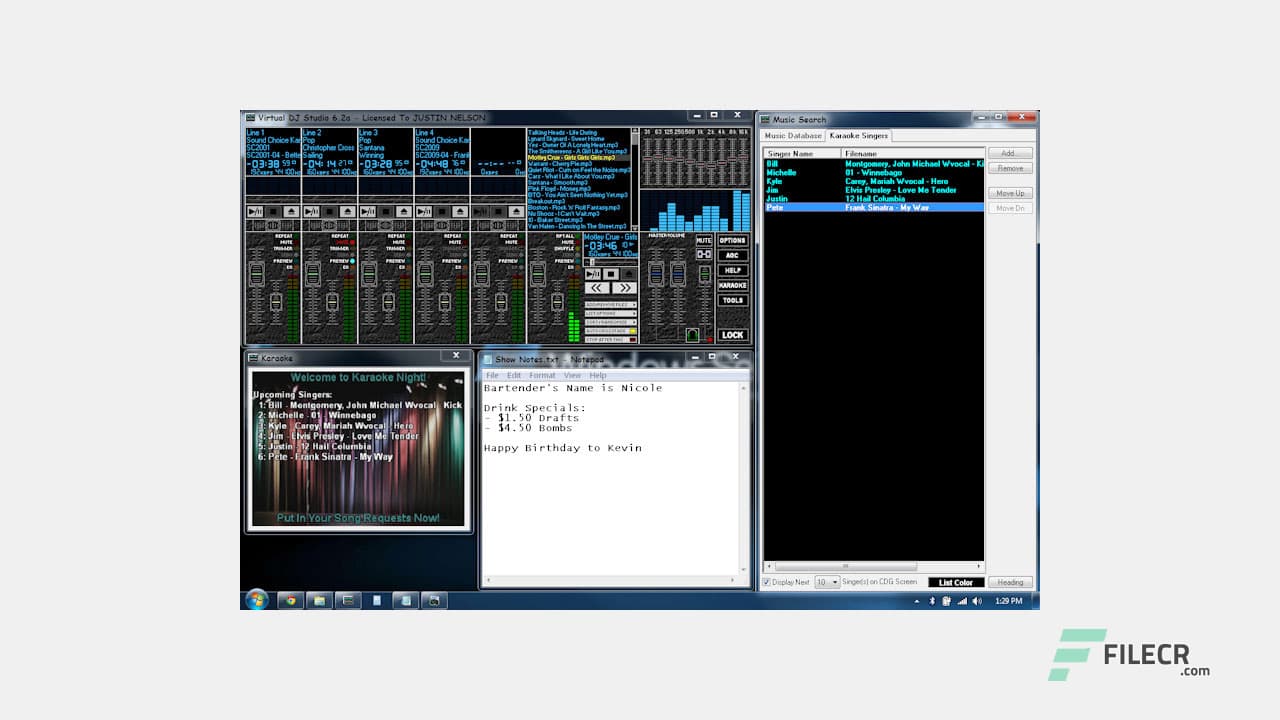
Task: Skip forward using the double-arrow icon
Action: 624,287
